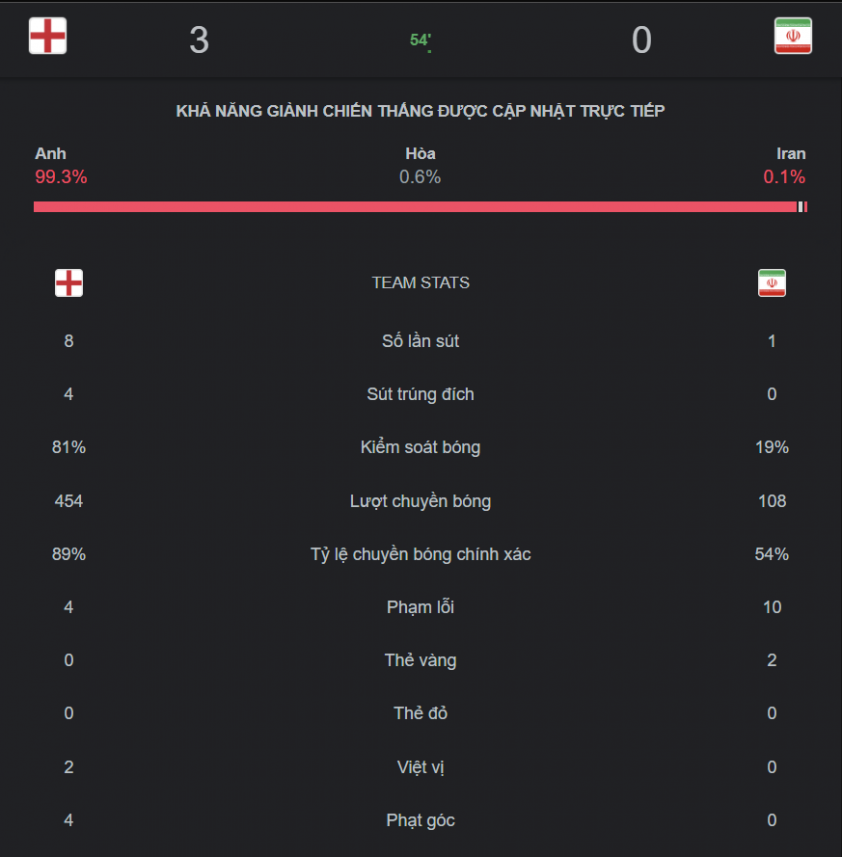Select the England flag in Team Stats
This screenshot has width=842, height=857.
[69, 283]
